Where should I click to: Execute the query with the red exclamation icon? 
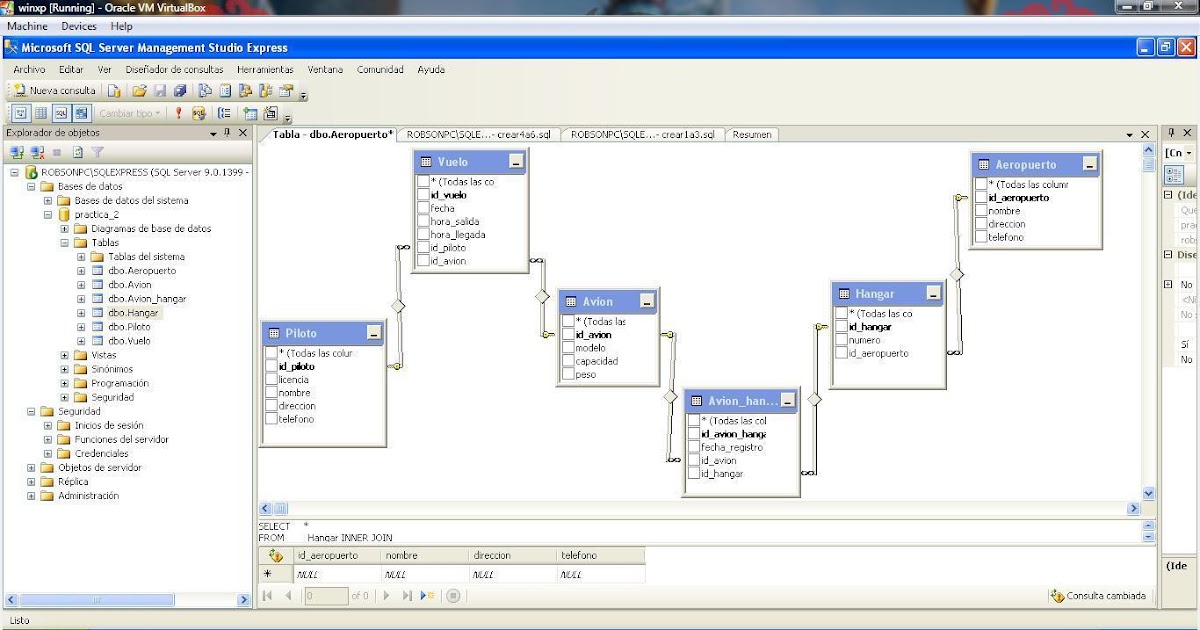coord(178,112)
